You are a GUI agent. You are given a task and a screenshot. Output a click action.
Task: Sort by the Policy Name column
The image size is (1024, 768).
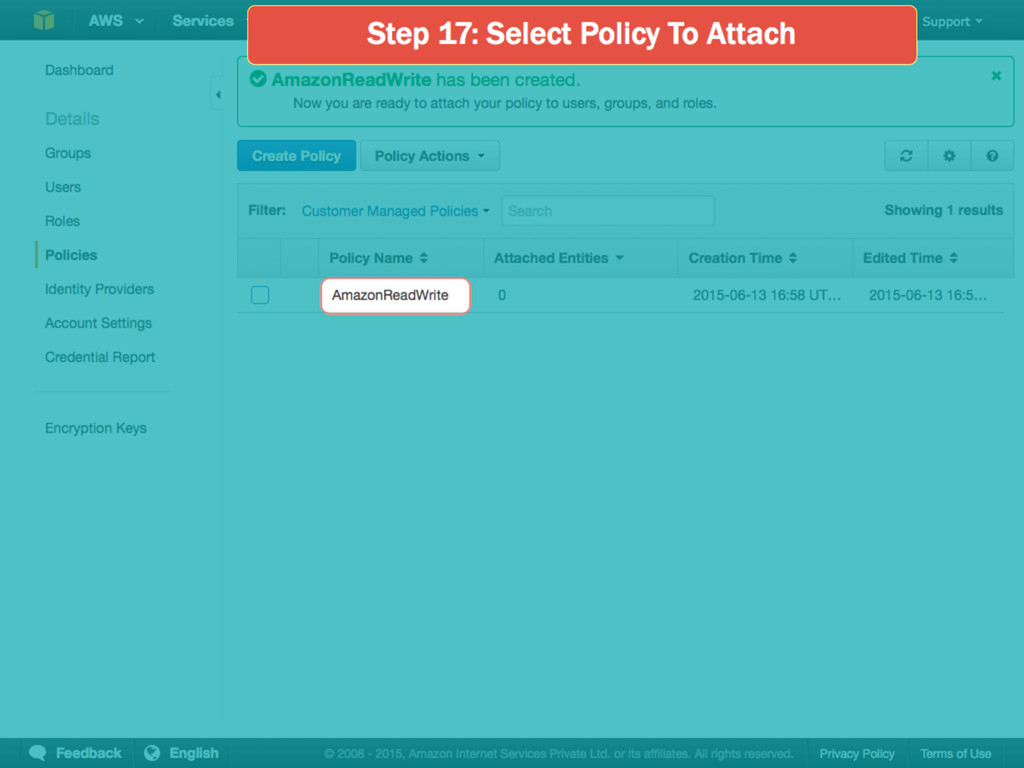(x=378, y=258)
